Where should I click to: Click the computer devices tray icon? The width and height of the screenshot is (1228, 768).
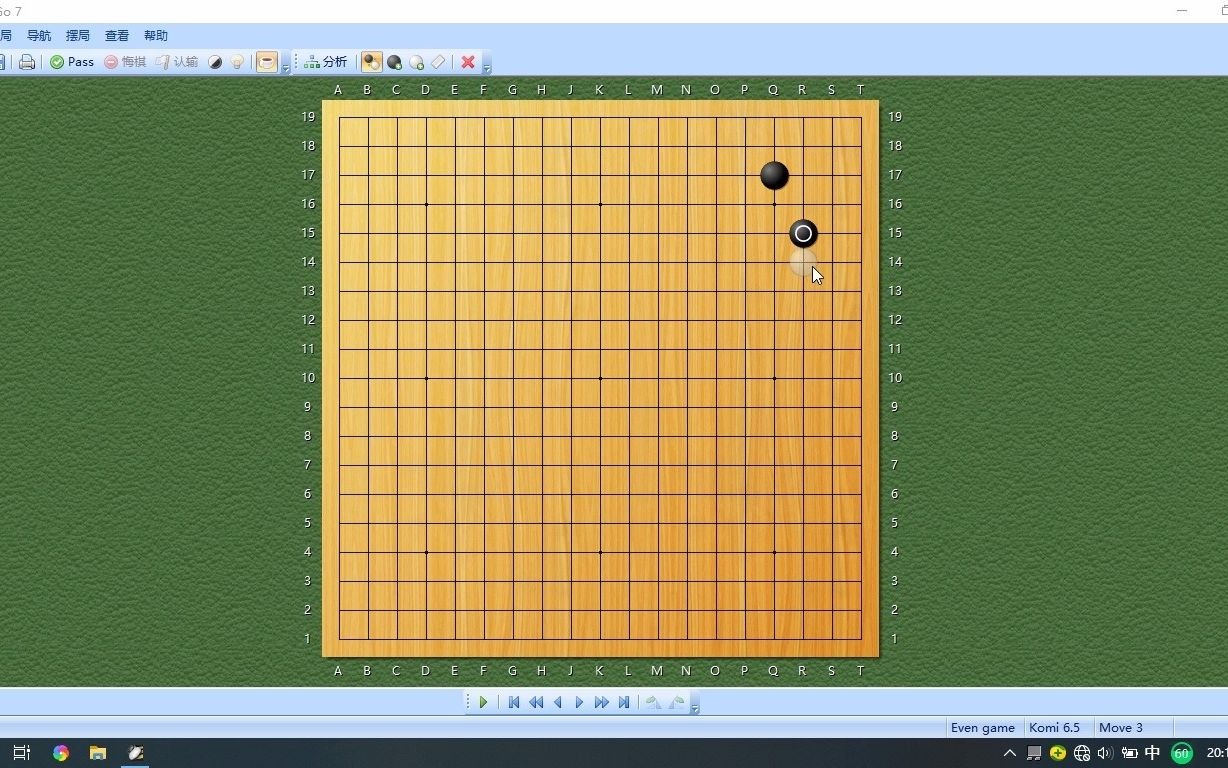[x=1034, y=753]
